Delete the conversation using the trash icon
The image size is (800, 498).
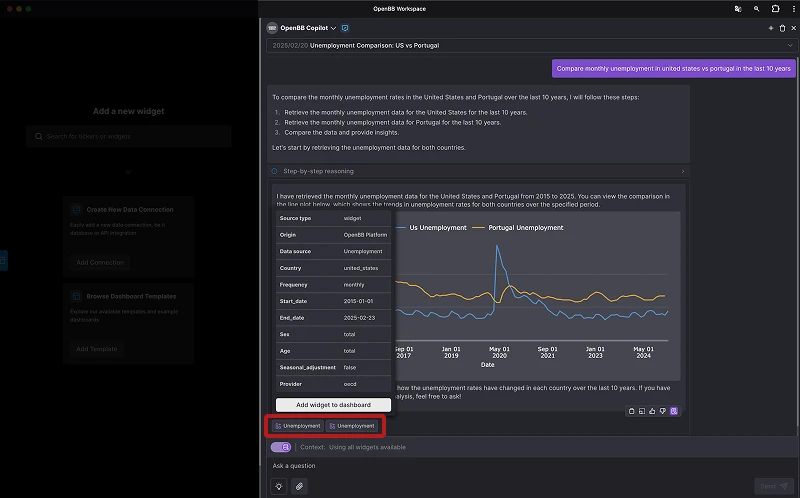tap(782, 28)
